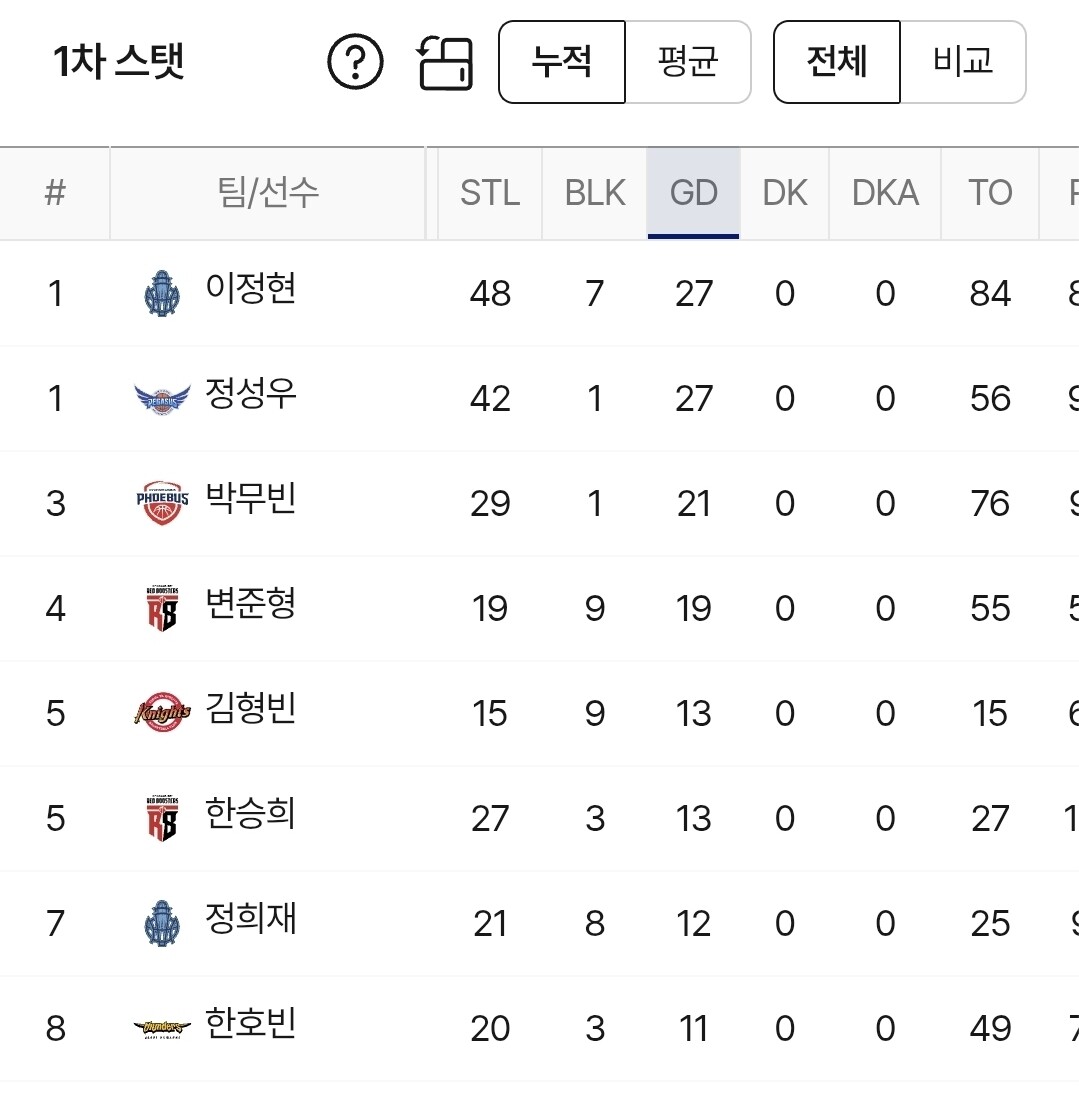Open player 정희재's profile link
Viewport: 1079px width, 1095px height.
pos(250,919)
